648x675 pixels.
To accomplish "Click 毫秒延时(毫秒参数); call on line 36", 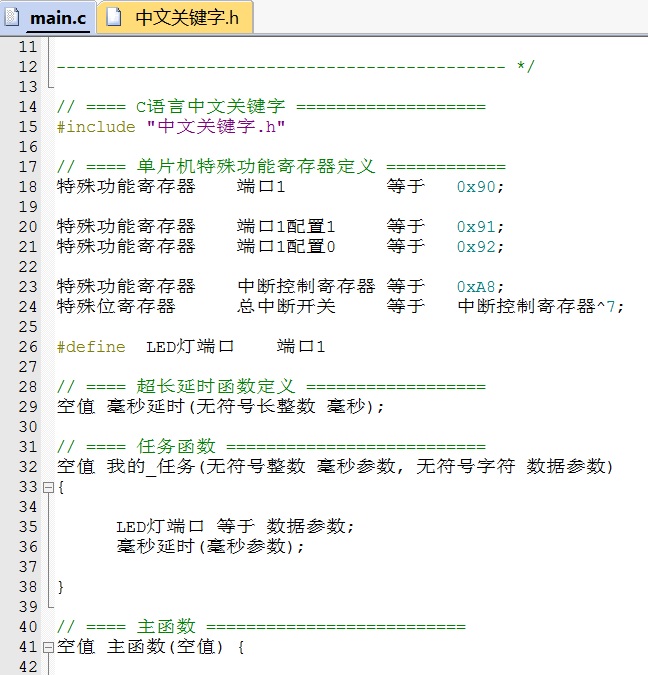I will pyautogui.click(x=211, y=547).
